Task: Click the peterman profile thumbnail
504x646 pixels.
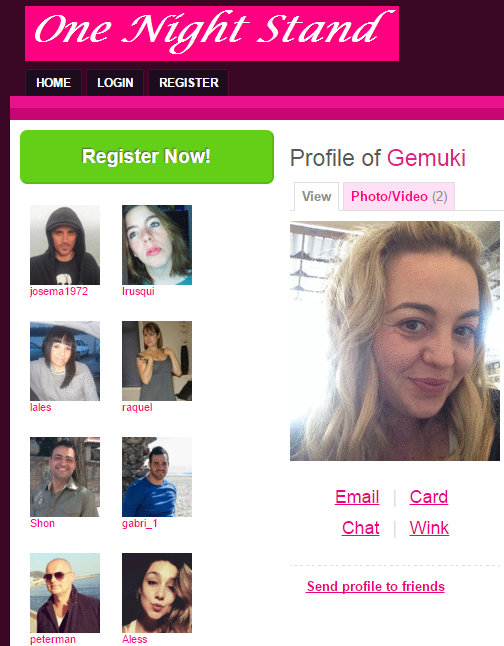Action: (x=65, y=593)
